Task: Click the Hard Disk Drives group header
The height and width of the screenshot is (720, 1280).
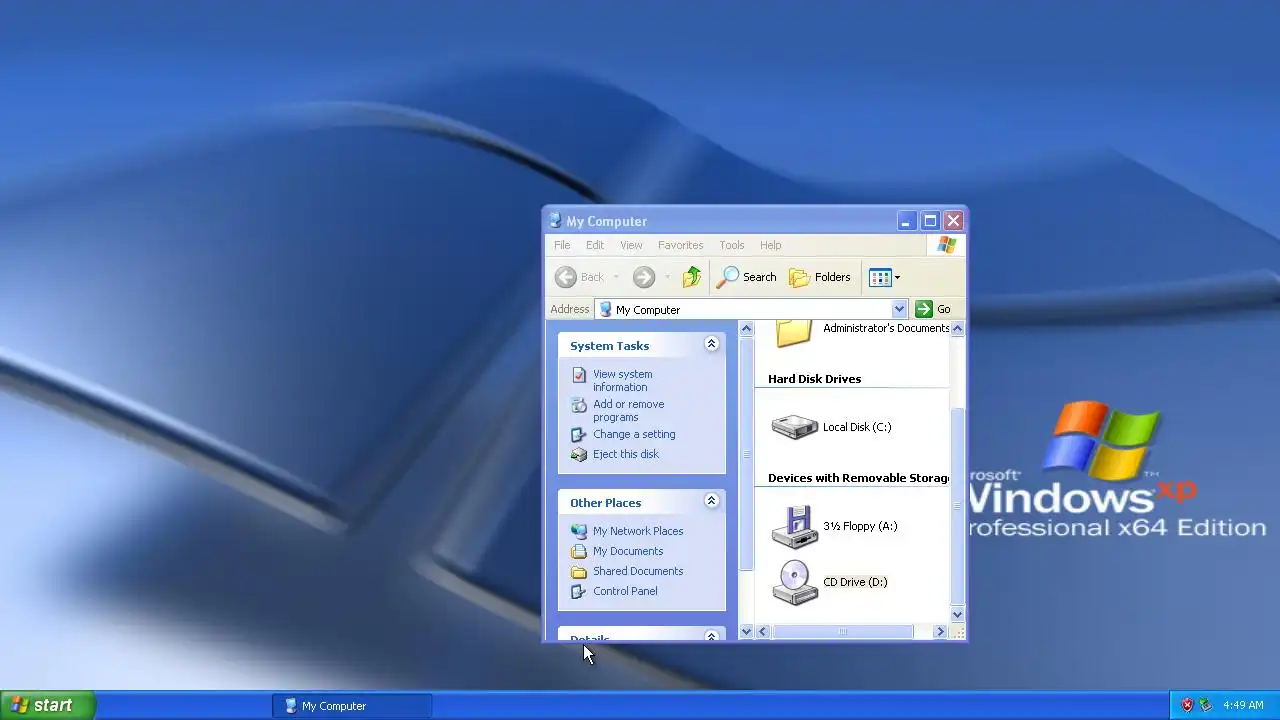Action: (814, 379)
